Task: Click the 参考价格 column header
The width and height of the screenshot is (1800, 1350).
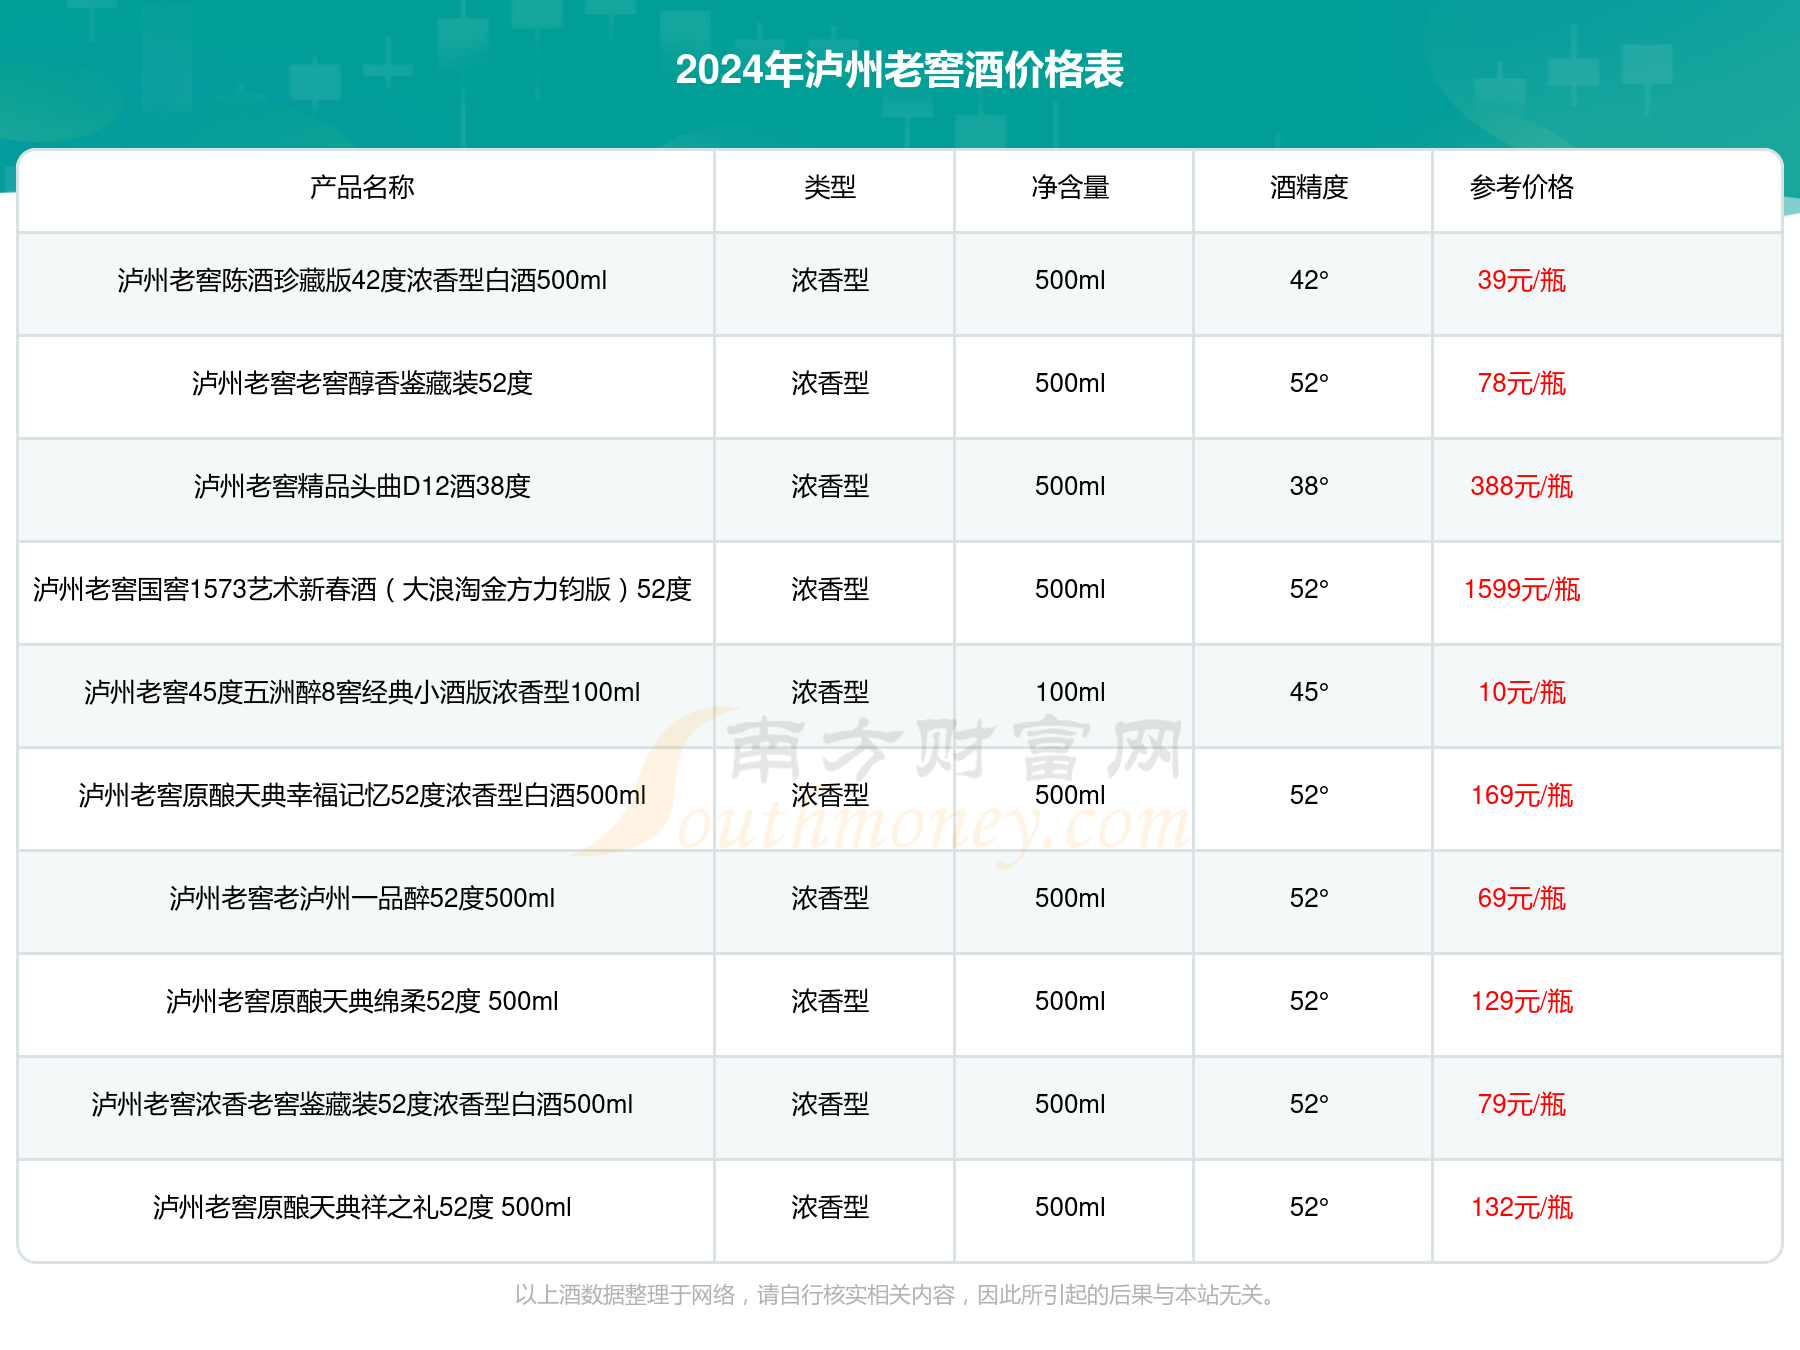Action: point(1522,187)
